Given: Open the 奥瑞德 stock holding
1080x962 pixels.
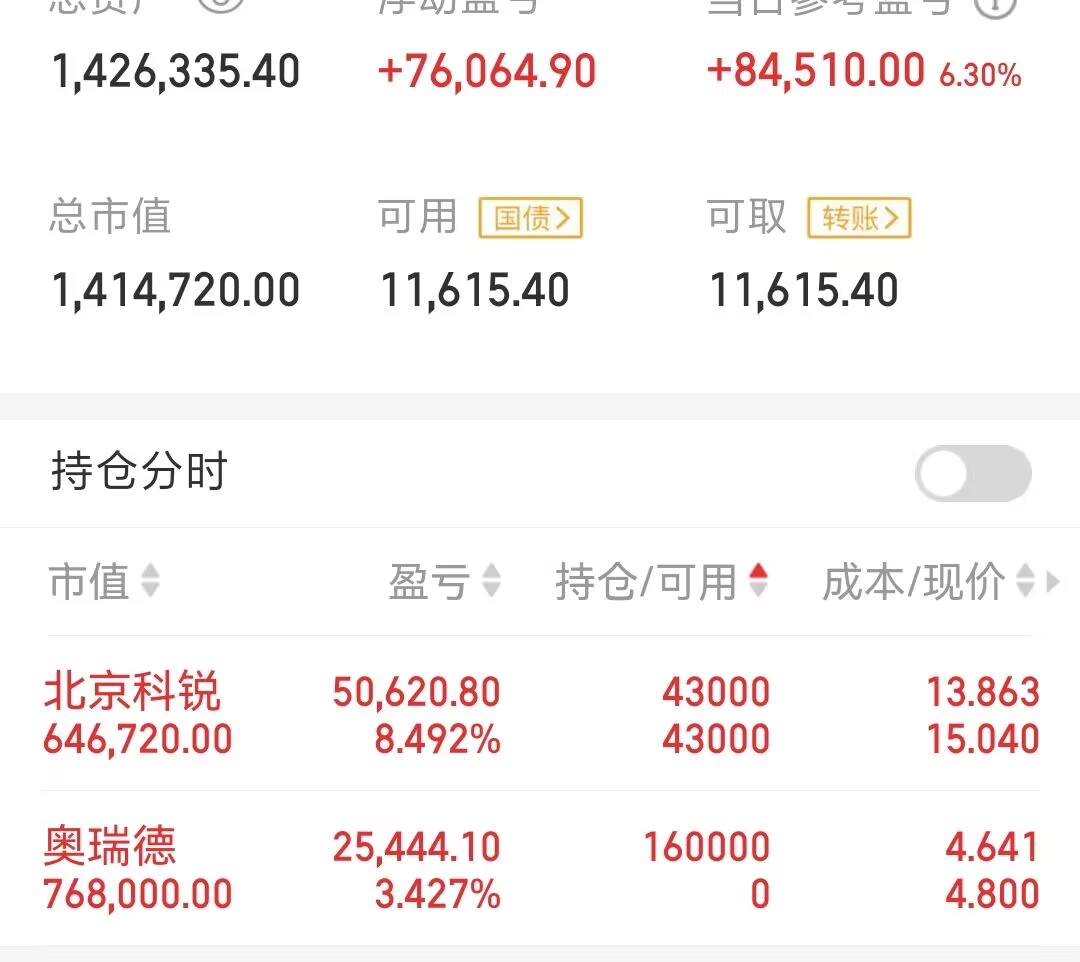Looking at the screenshot, I should click(x=110, y=847).
